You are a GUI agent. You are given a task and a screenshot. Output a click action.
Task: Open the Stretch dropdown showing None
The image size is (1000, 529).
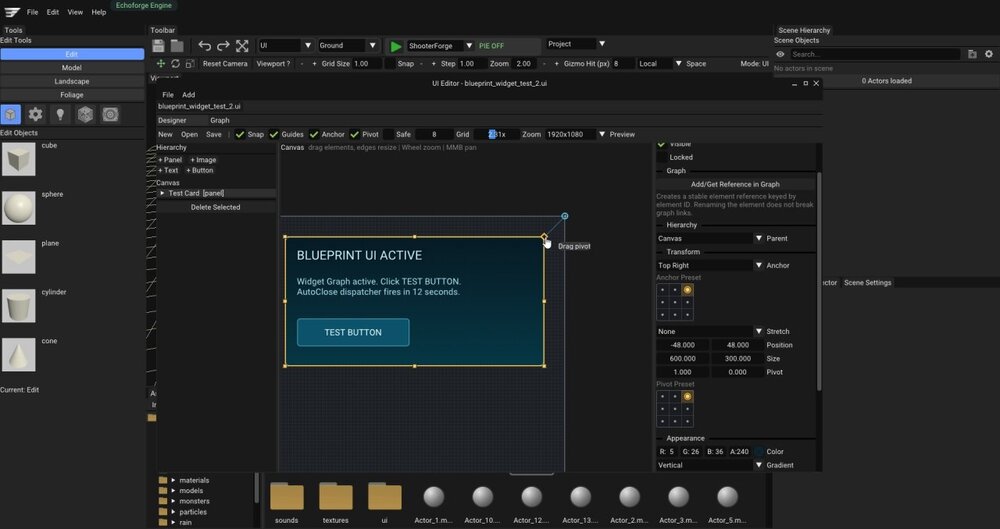click(710, 332)
